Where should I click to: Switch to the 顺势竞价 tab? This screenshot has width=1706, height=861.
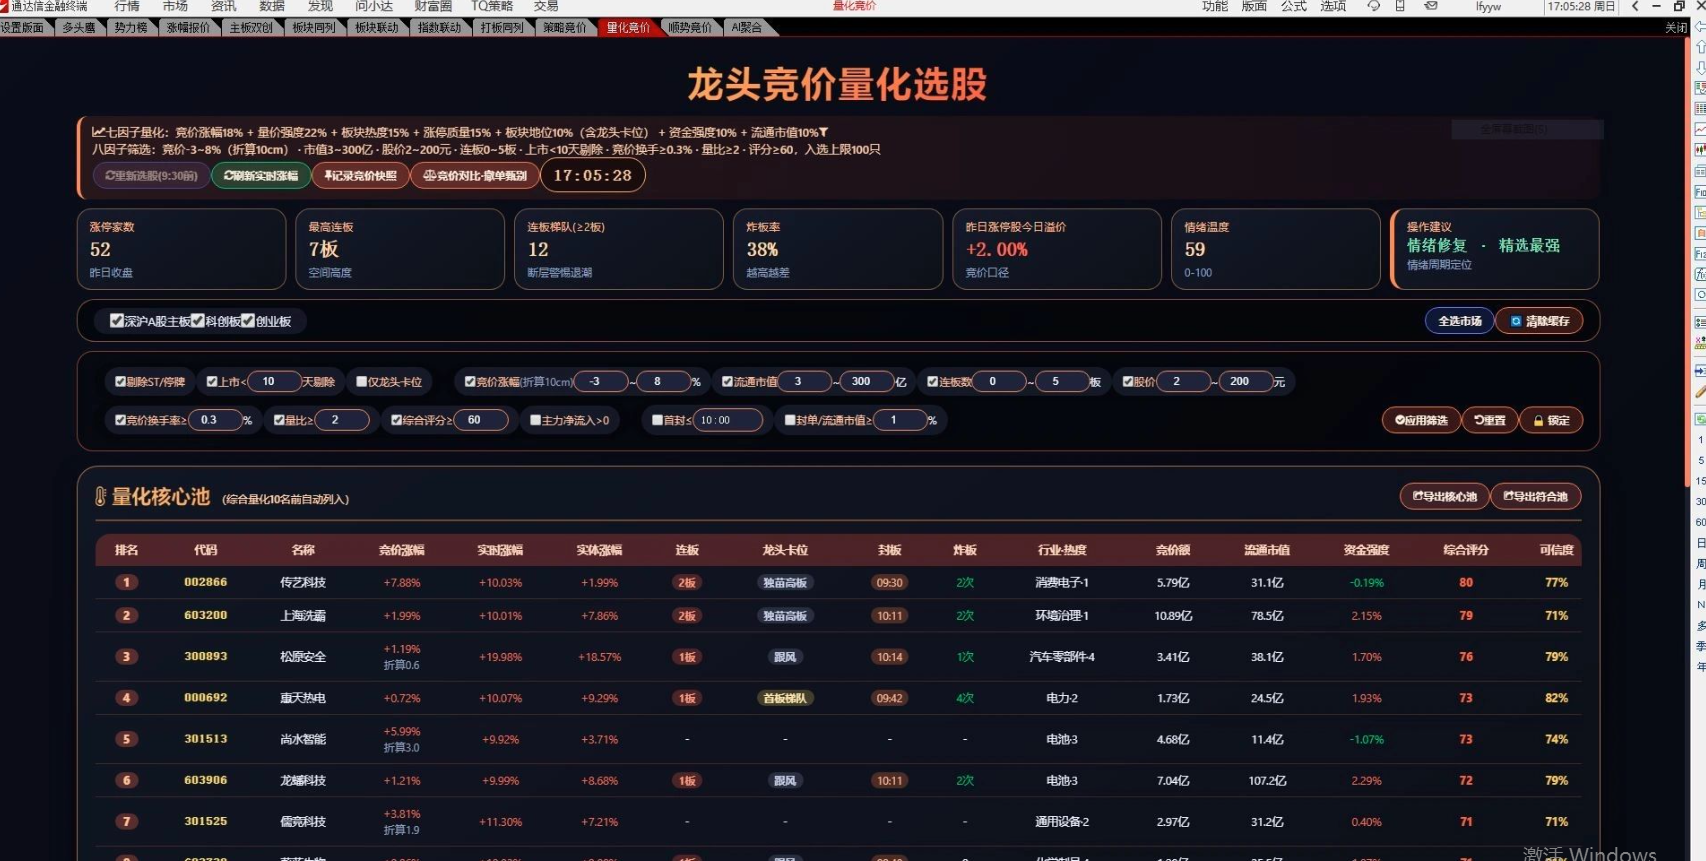tap(690, 27)
